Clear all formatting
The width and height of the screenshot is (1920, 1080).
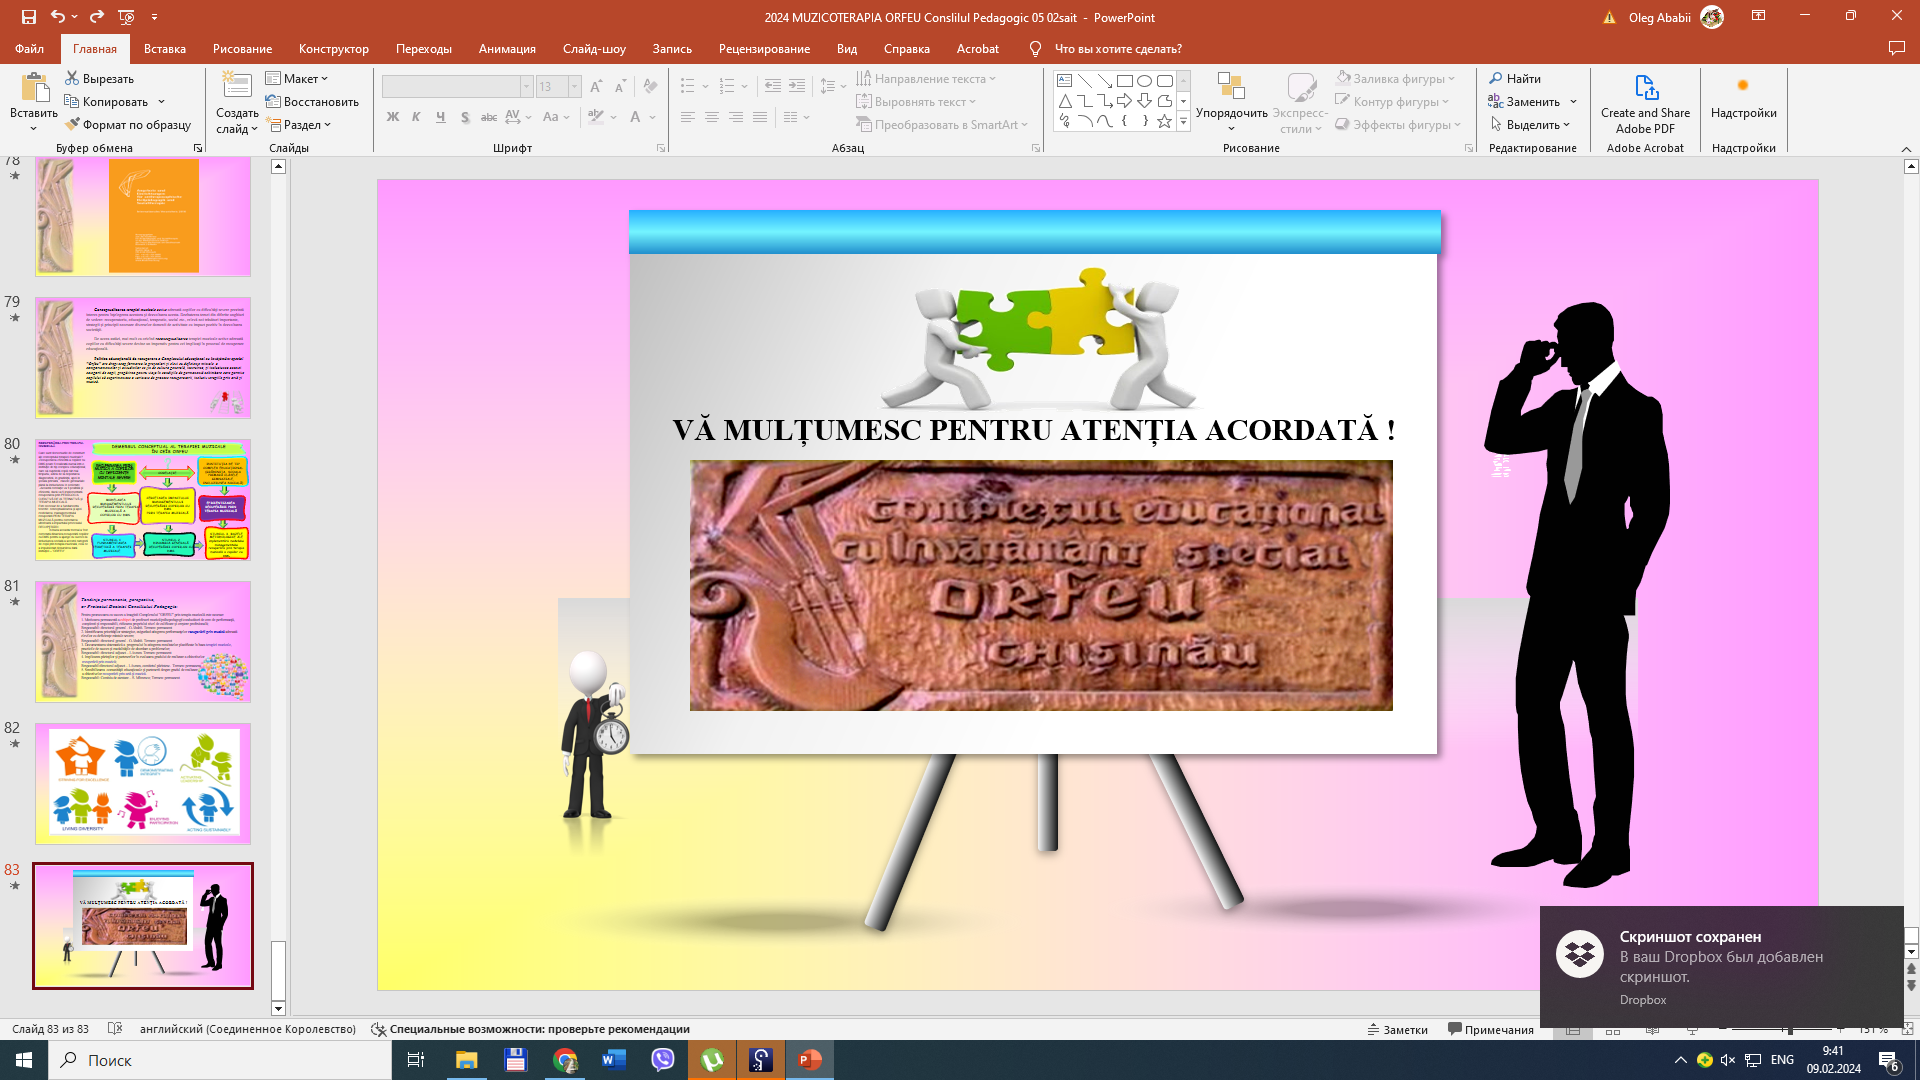(x=651, y=87)
